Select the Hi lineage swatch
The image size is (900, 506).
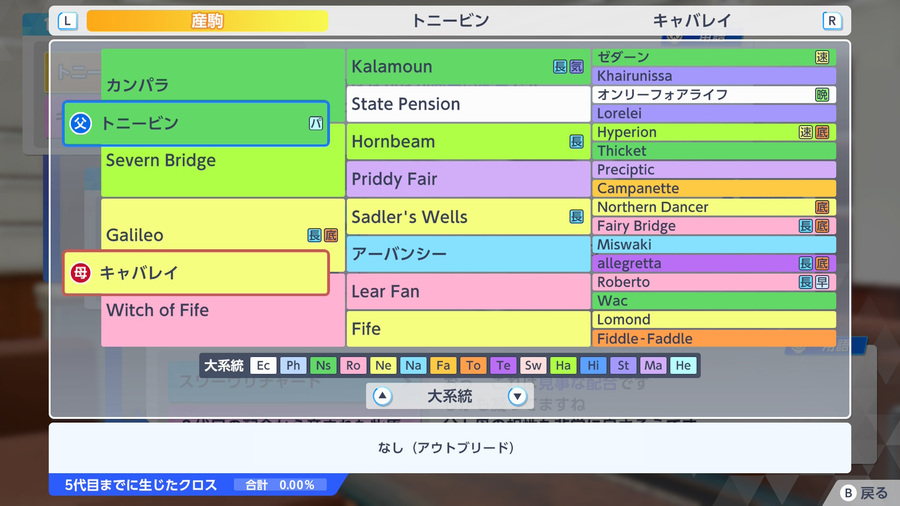pyautogui.click(x=593, y=365)
